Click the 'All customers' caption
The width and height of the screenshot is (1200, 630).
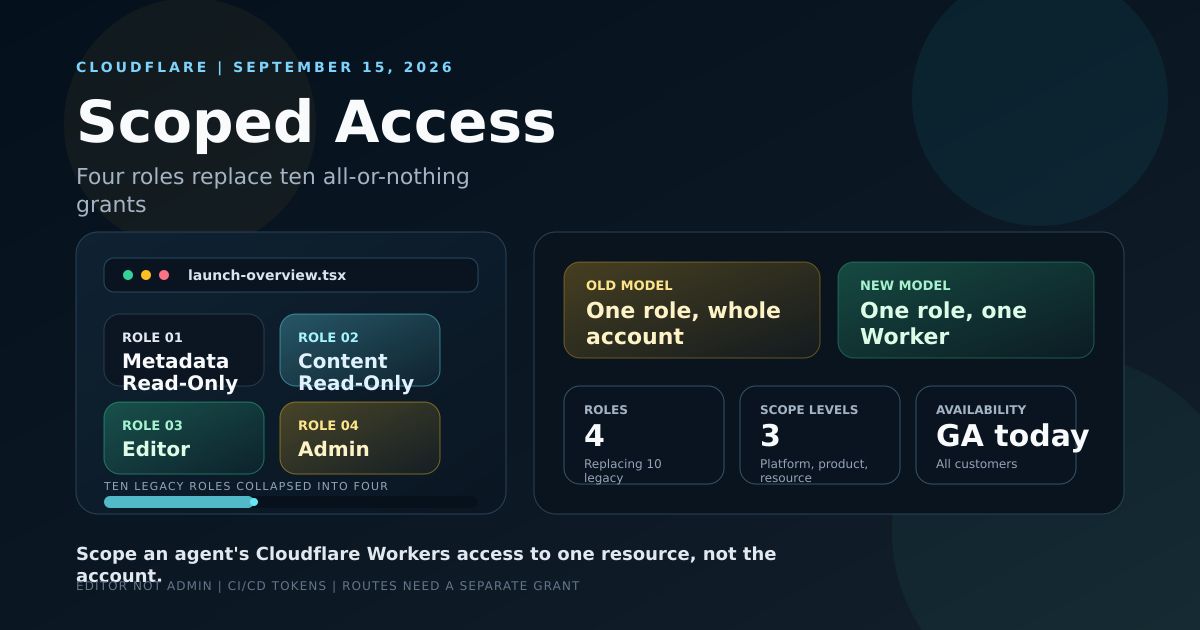pos(976,464)
